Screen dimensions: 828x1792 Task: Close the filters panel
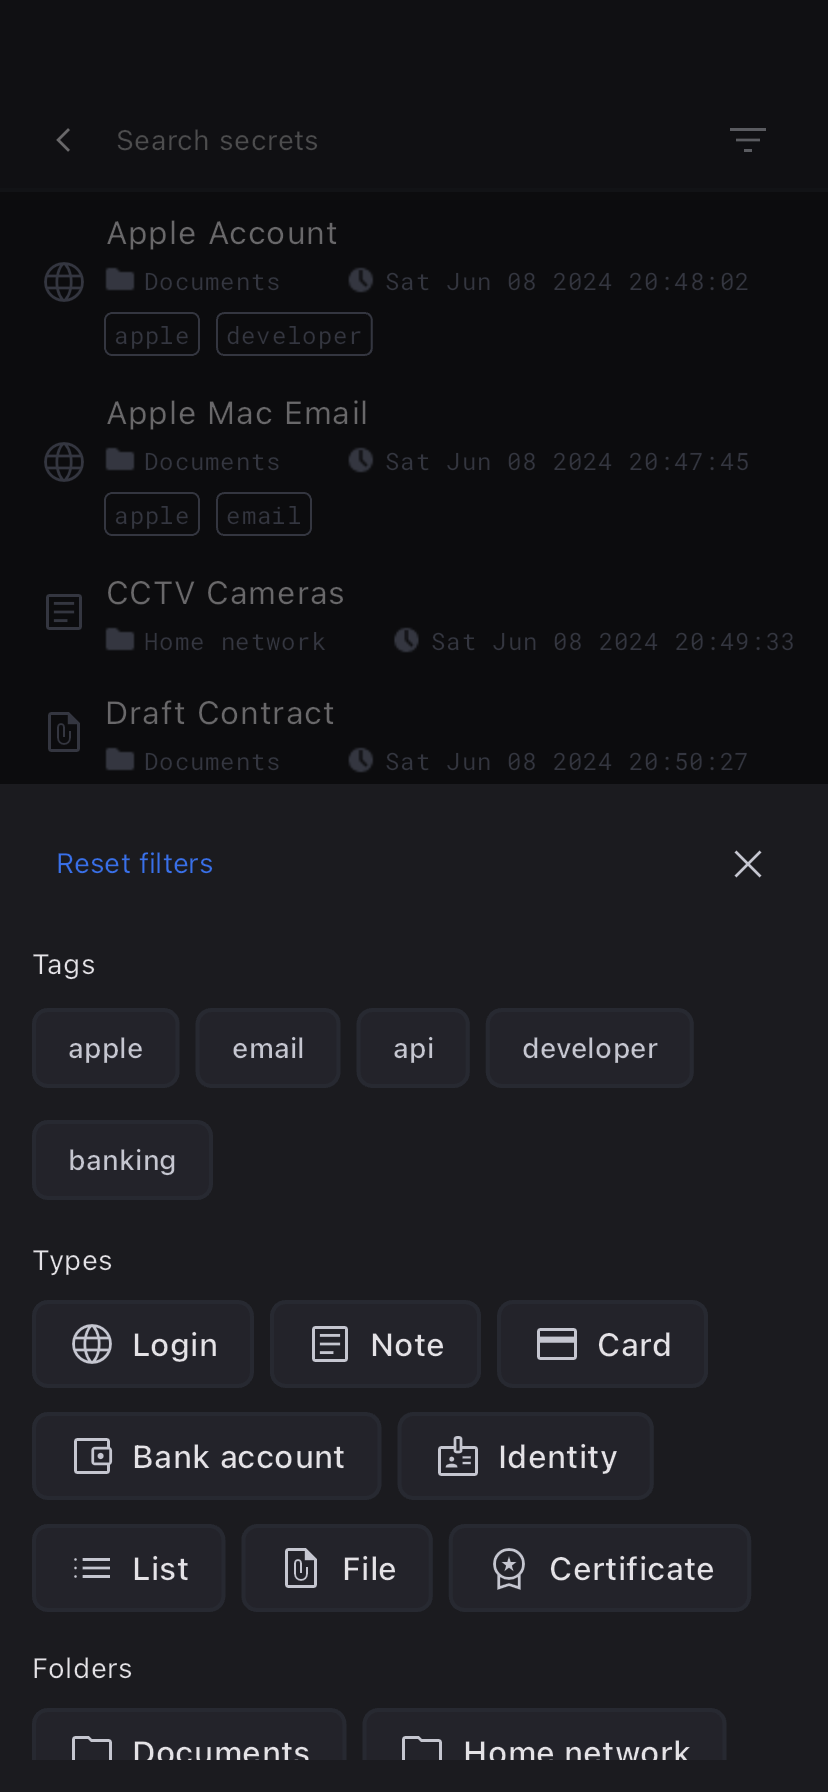[x=747, y=864]
